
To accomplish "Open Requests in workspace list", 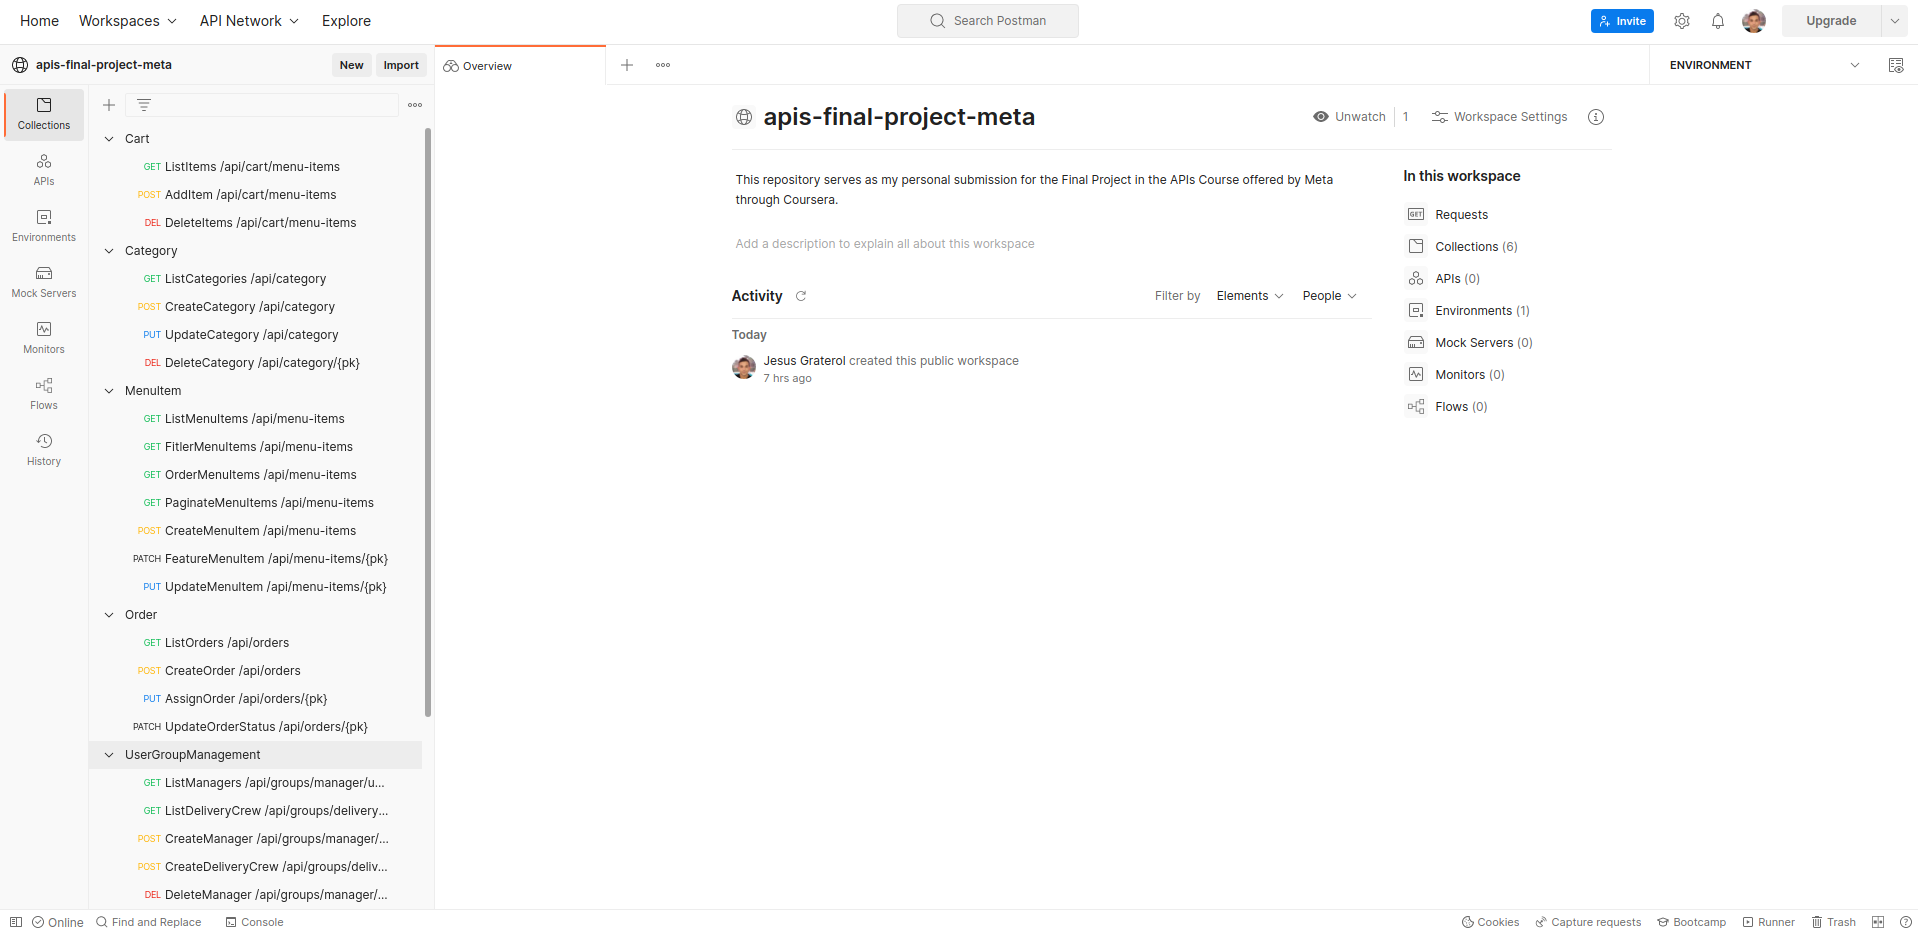I will [1461, 215].
